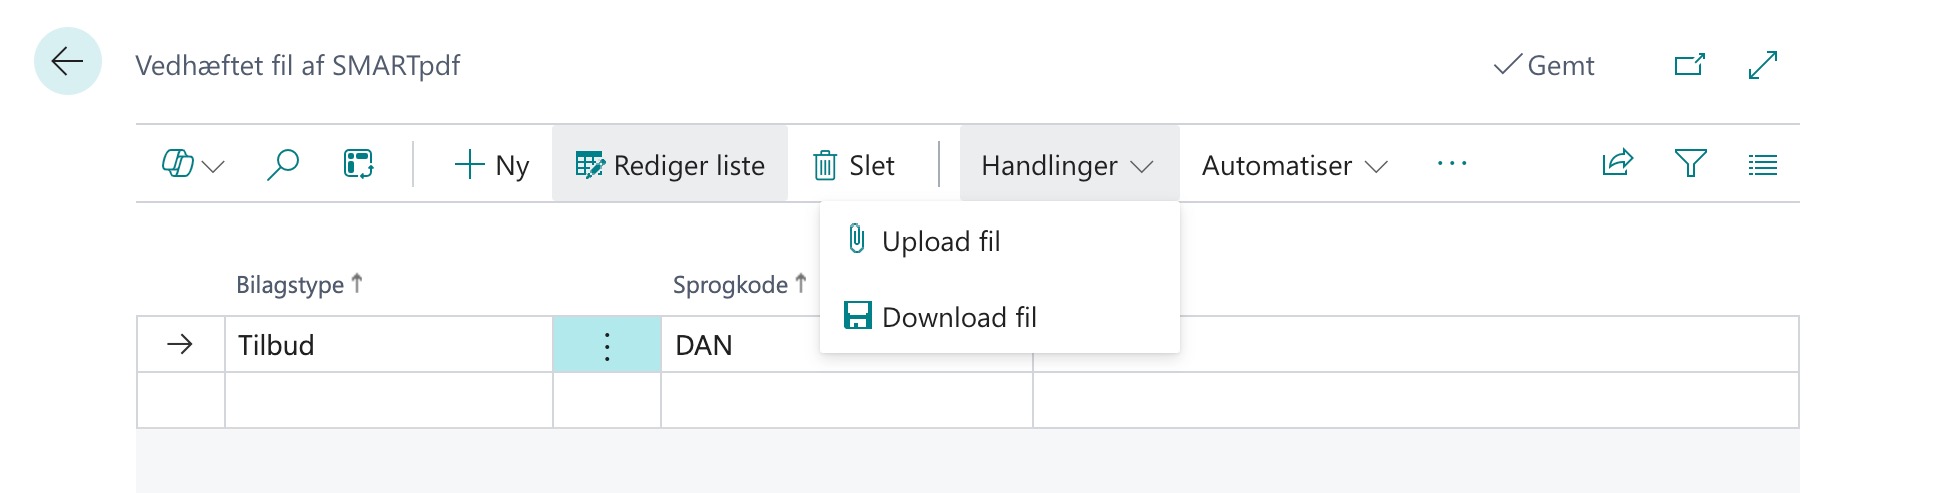Open the Copilot dropdown
The width and height of the screenshot is (1936, 493).
(x=192, y=165)
